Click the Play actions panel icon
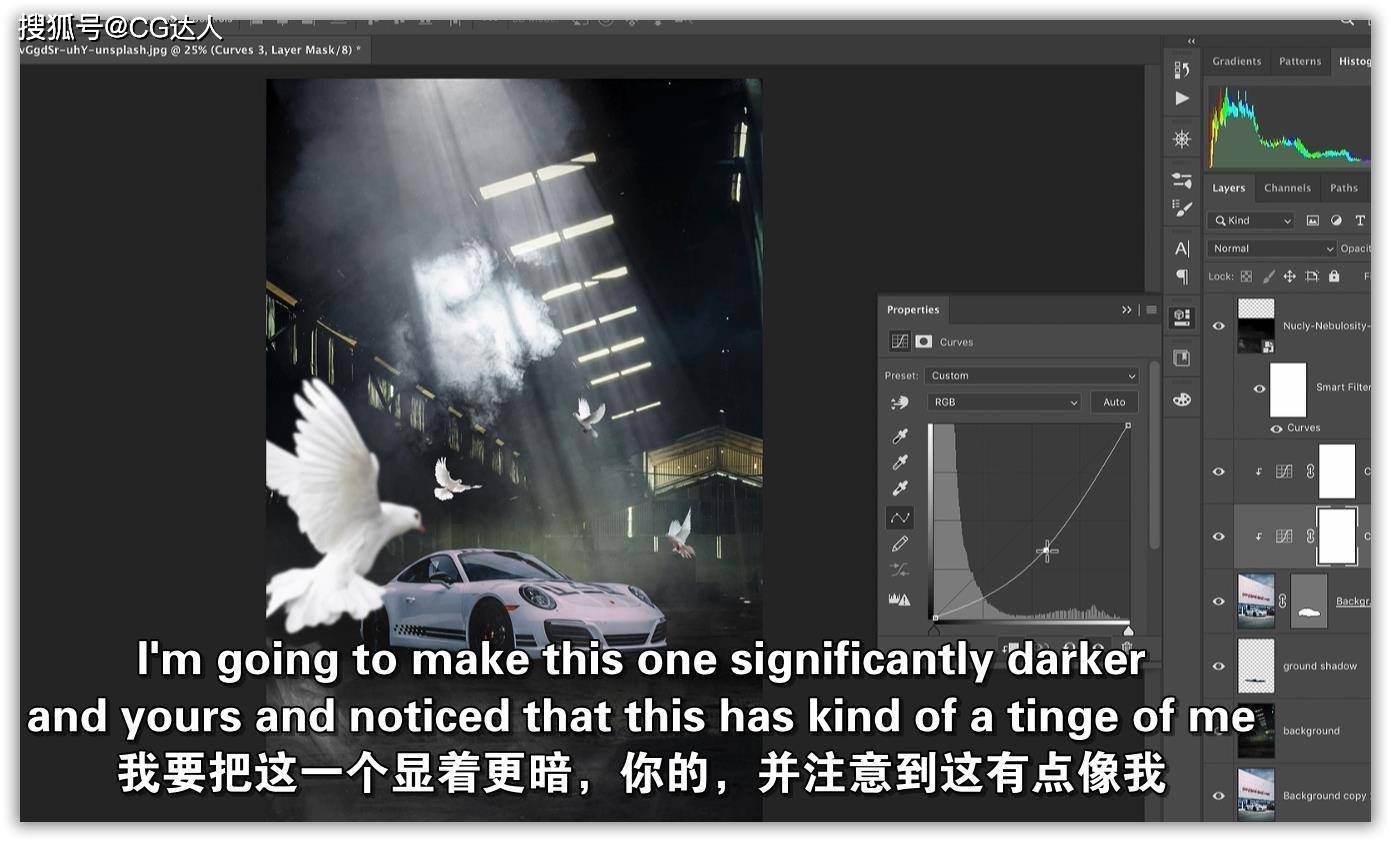 point(1182,98)
